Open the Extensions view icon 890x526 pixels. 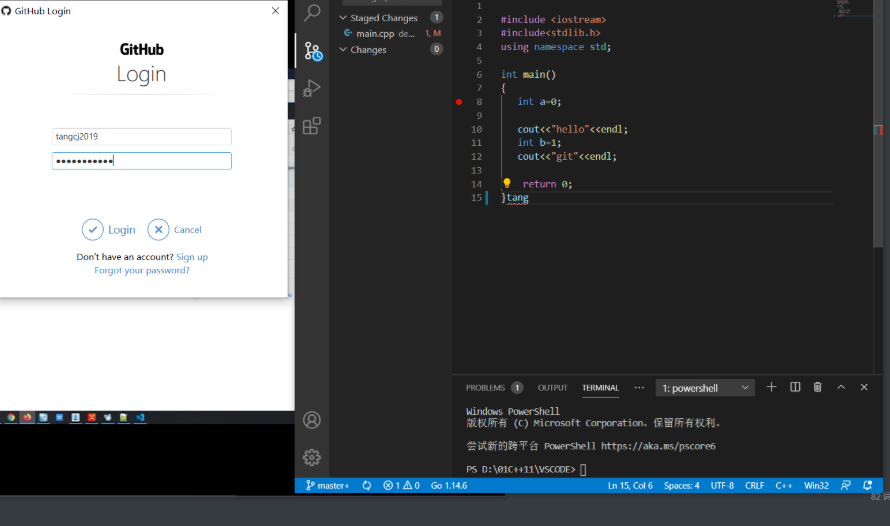(x=312, y=125)
